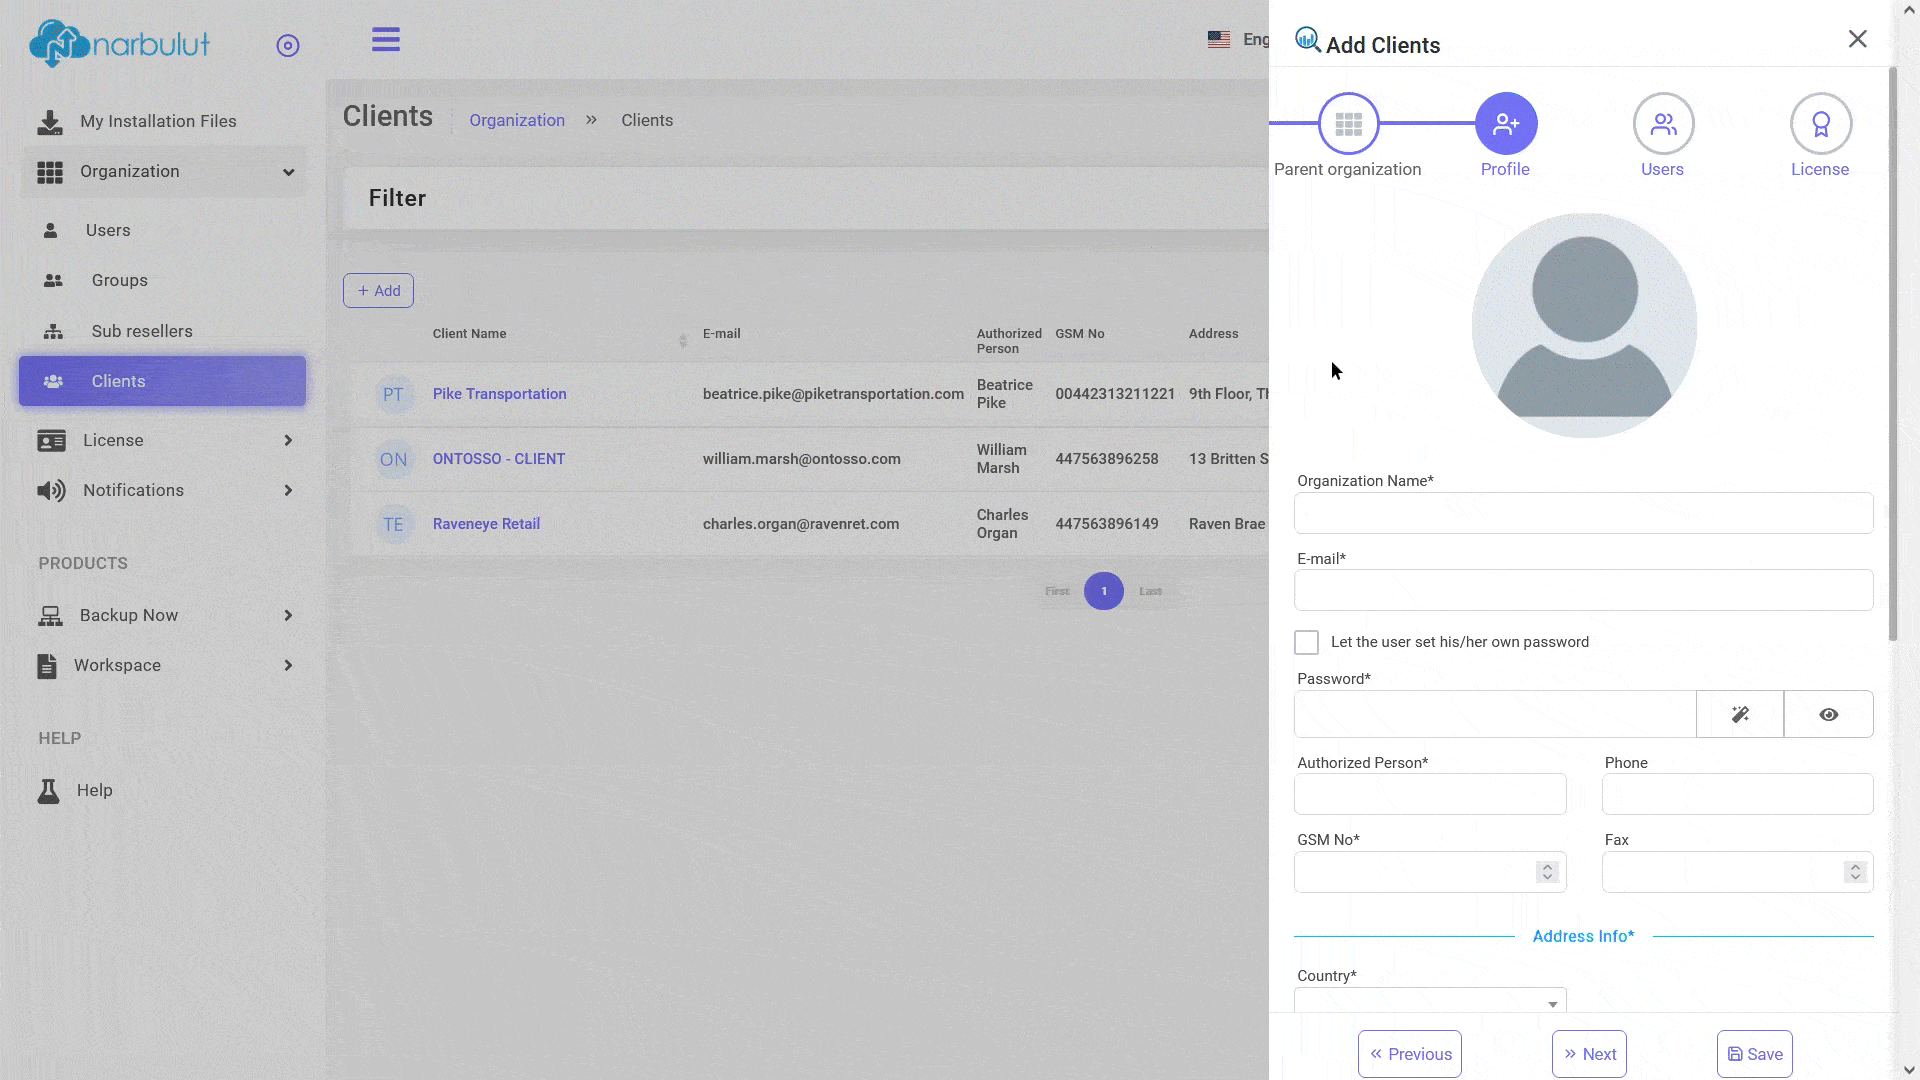Image resolution: width=1920 pixels, height=1080 pixels.
Task: Open Clients in the sidebar
Action: [162, 382]
